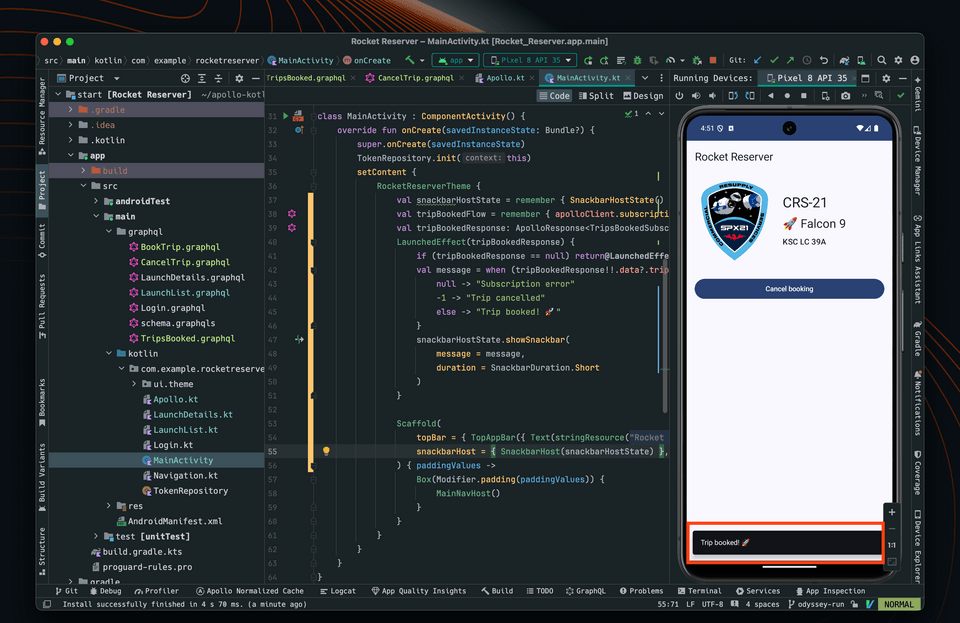The width and height of the screenshot is (960, 623).
Task: Toggle the Gradle tool window on right
Action: point(917,338)
